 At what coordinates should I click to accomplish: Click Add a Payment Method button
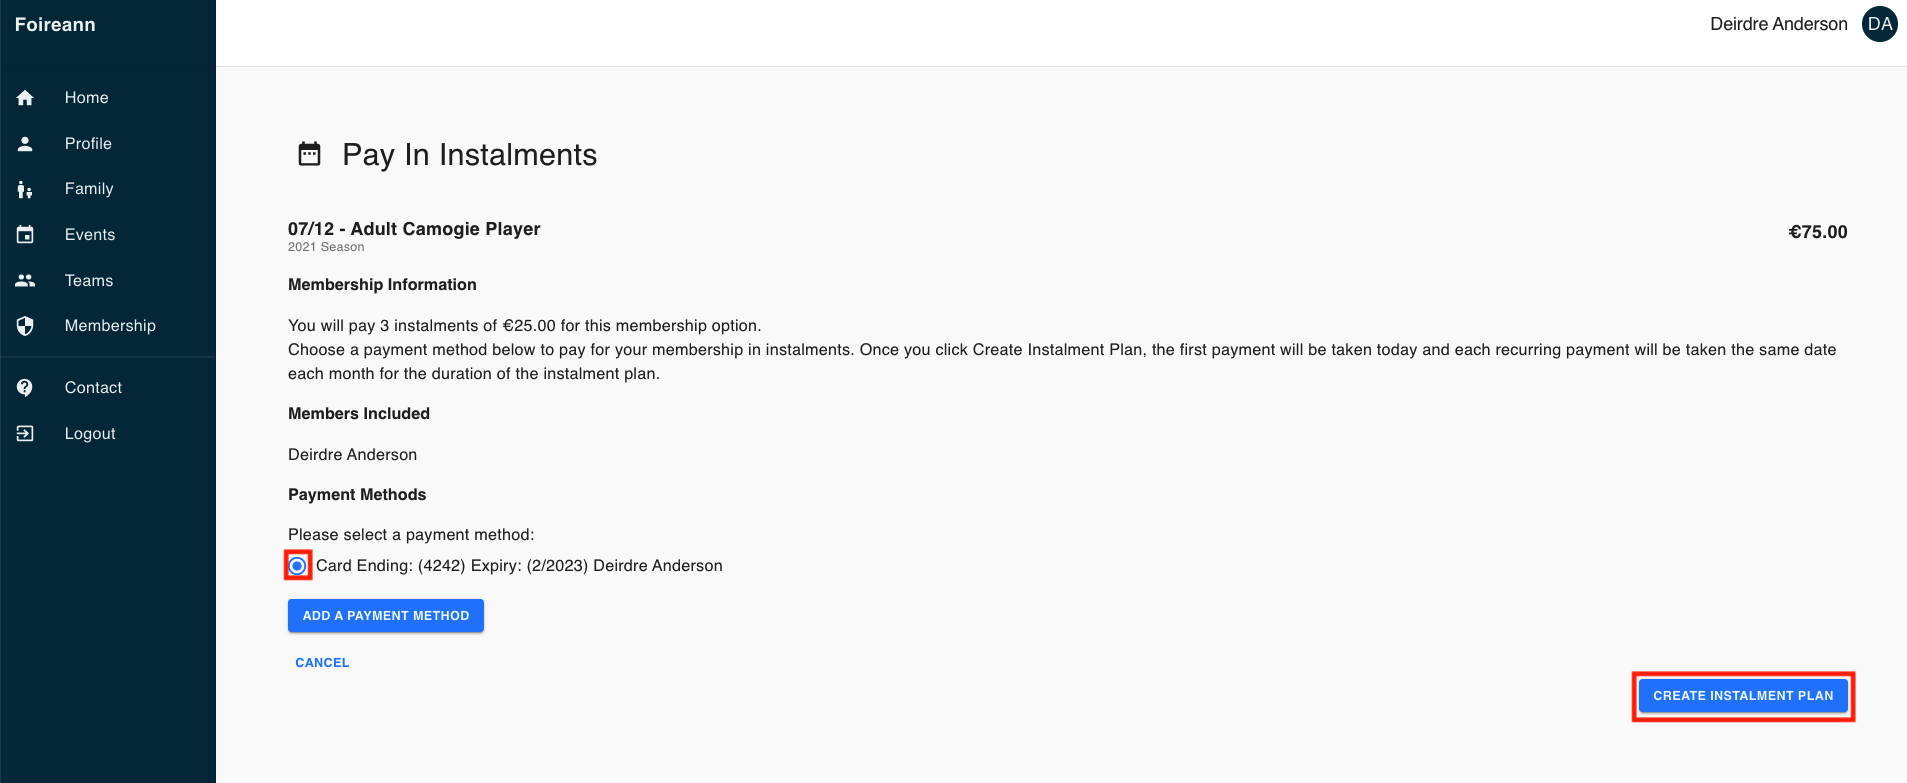pos(386,616)
